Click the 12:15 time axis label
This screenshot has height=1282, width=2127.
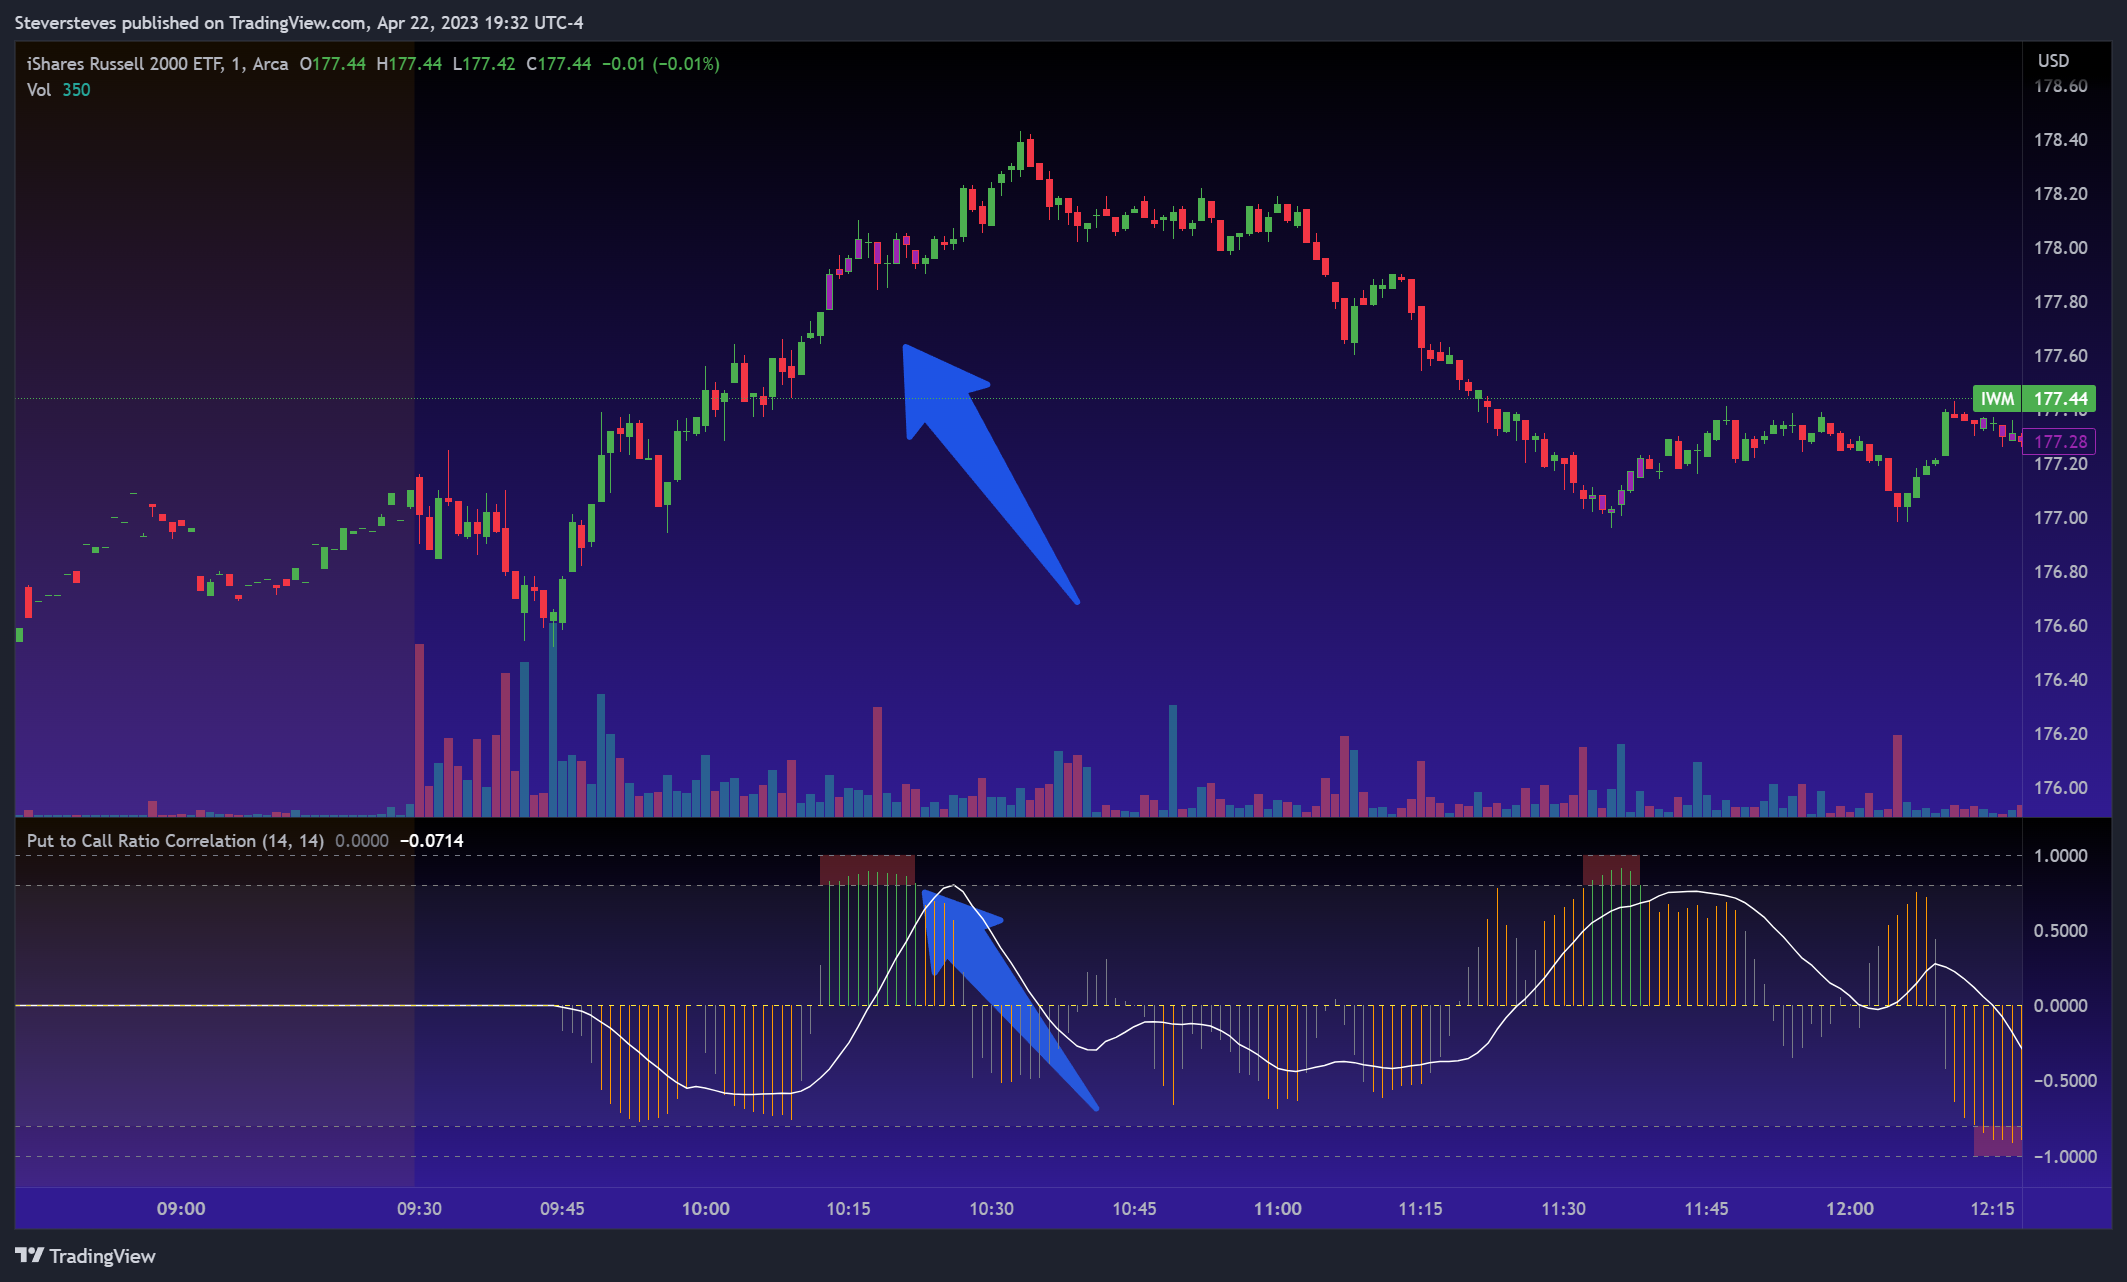(x=1992, y=1208)
